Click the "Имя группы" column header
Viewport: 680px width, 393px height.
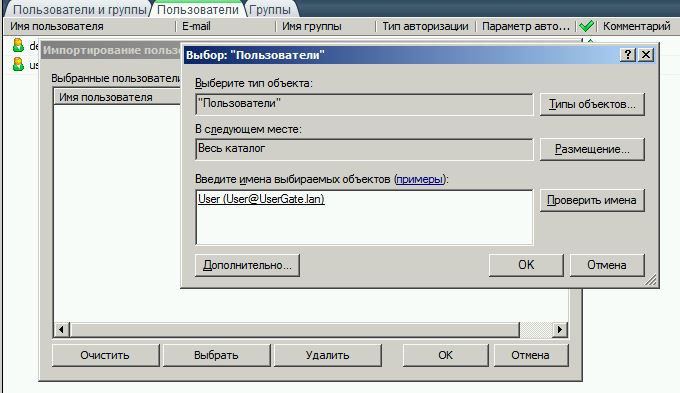[325, 26]
